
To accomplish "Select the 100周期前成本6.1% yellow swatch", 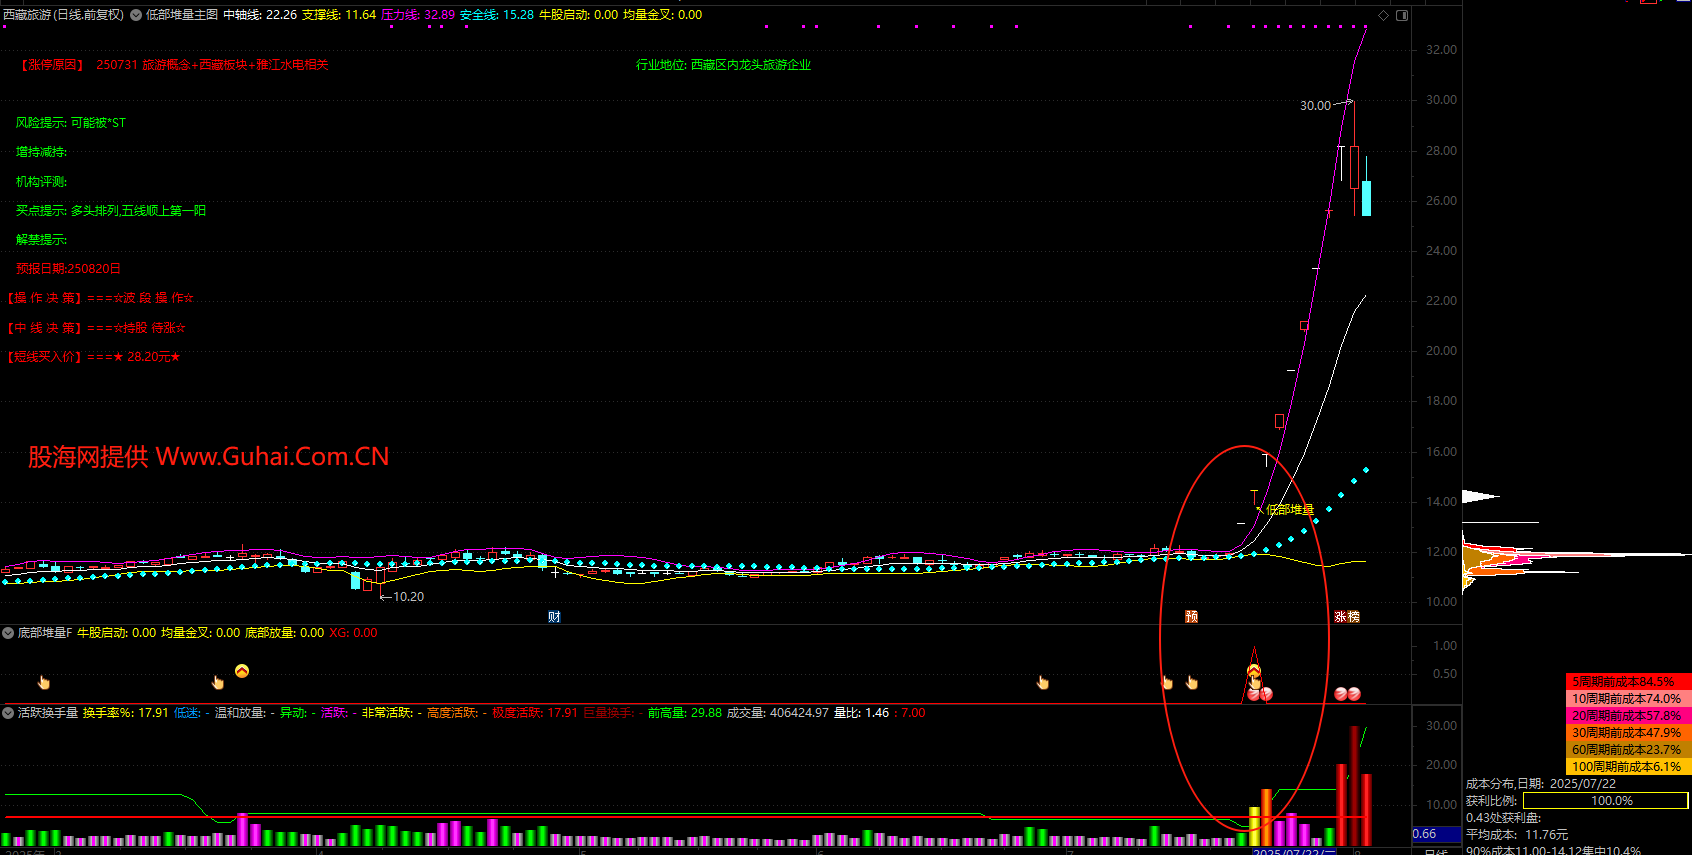I will tap(1628, 767).
